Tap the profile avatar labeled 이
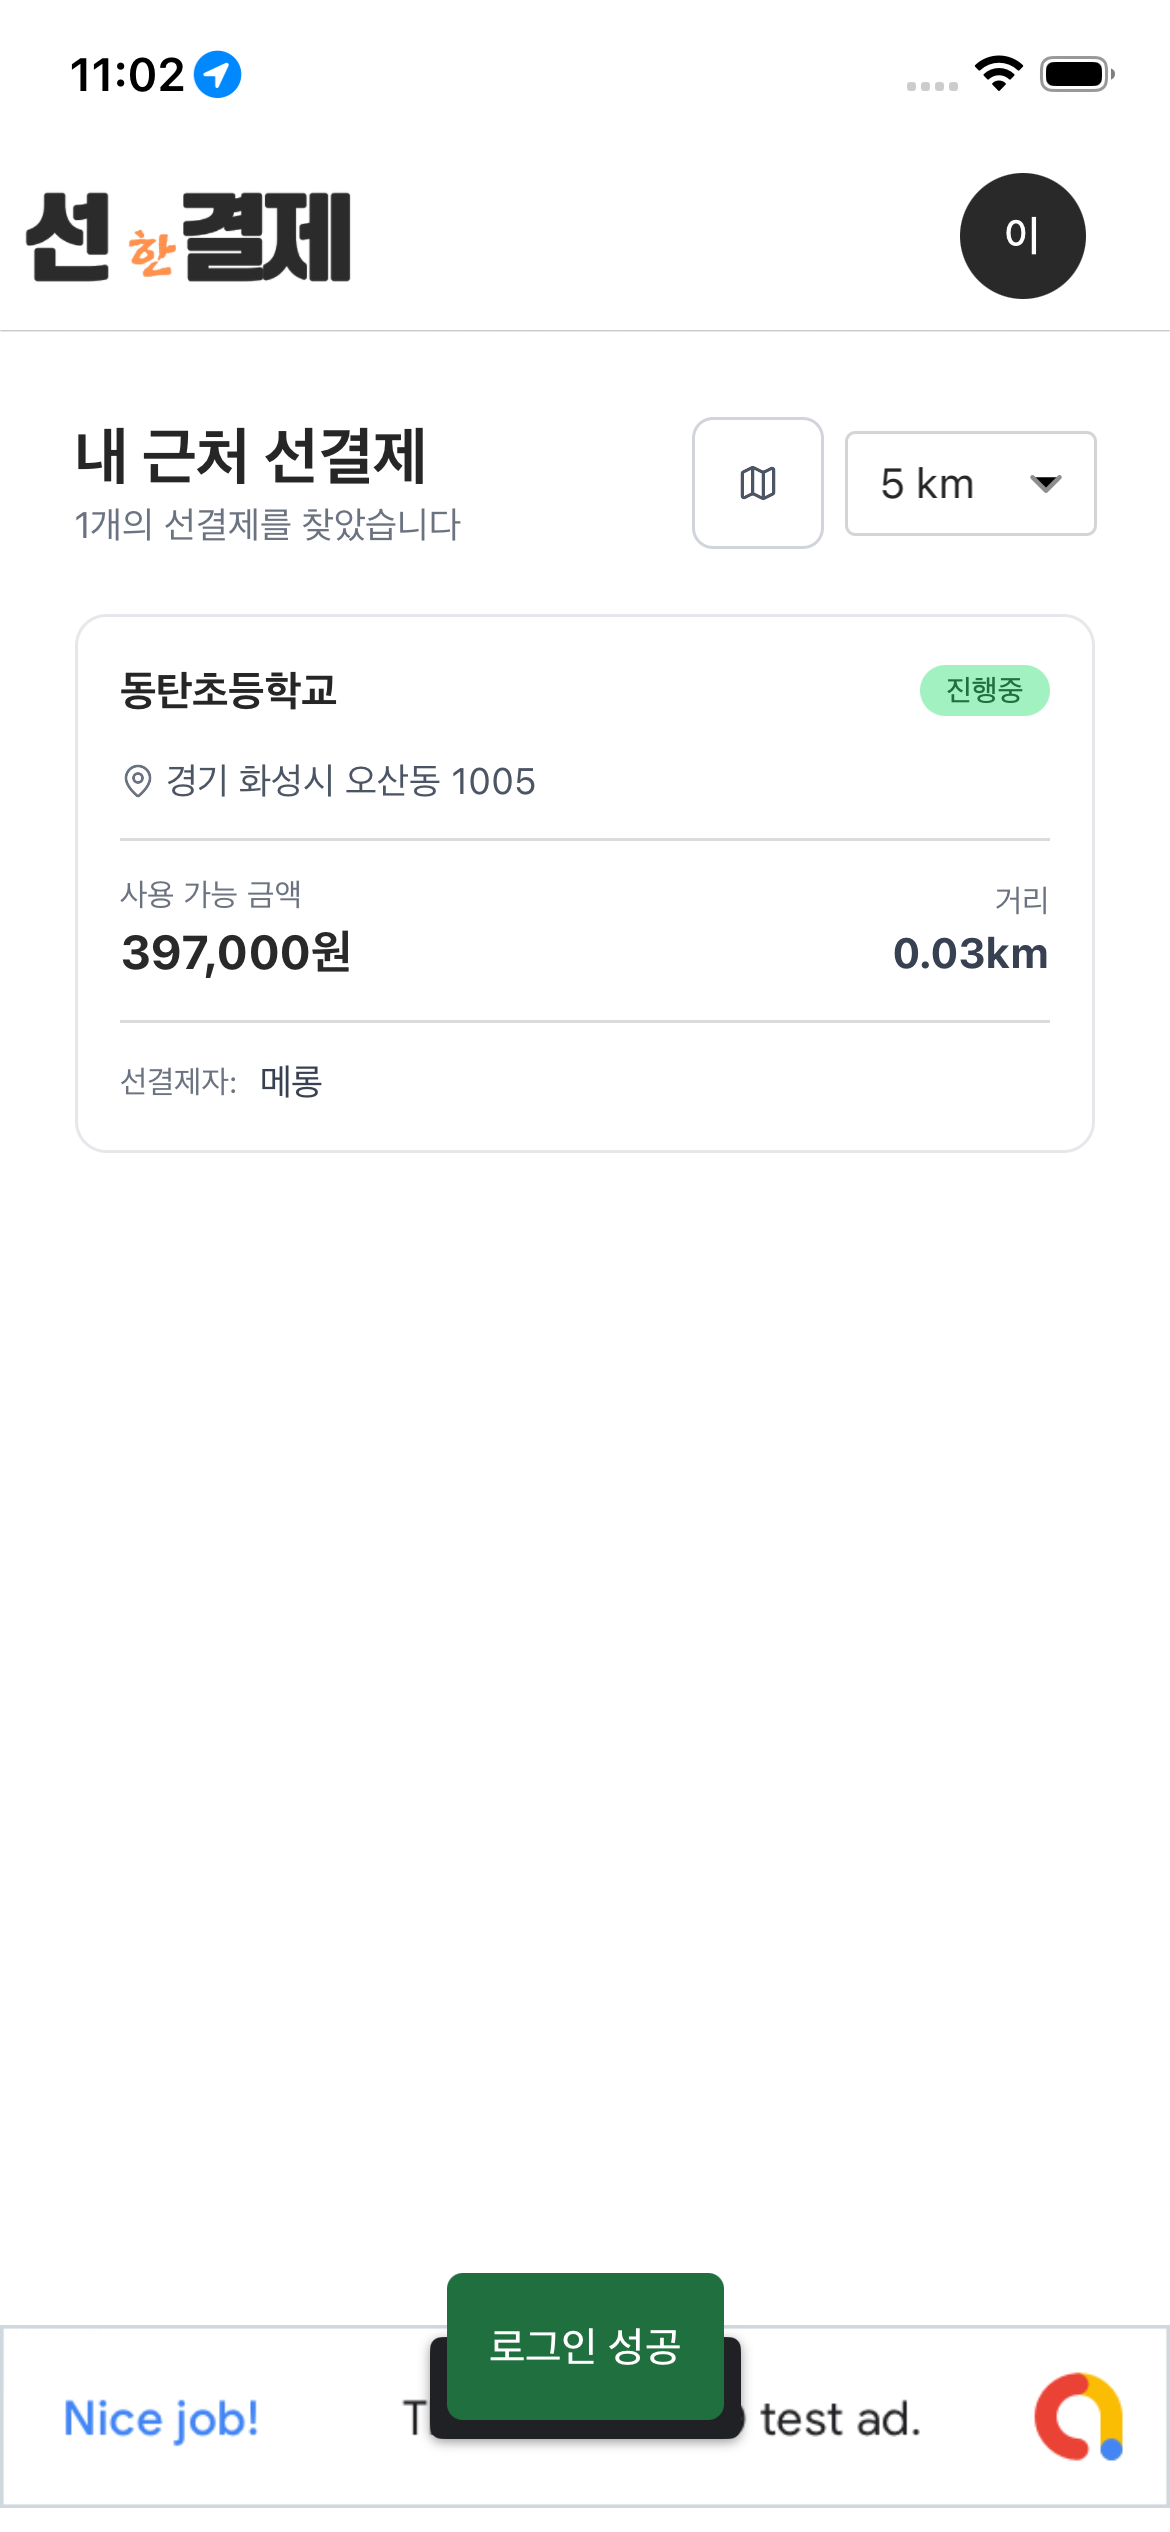The width and height of the screenshot is (1170, 2532). pos(1022,236)
